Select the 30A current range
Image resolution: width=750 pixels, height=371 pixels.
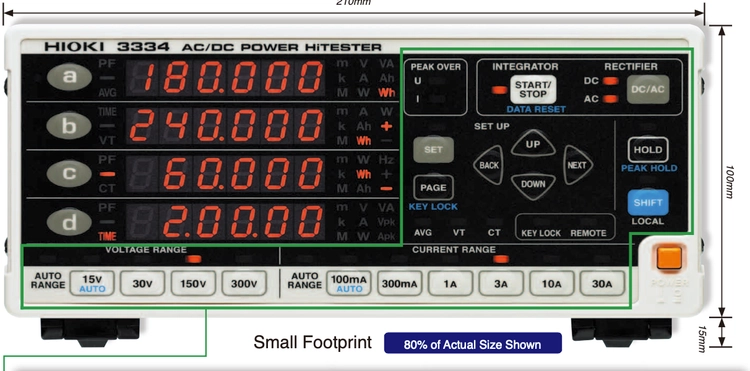[602, 284]
